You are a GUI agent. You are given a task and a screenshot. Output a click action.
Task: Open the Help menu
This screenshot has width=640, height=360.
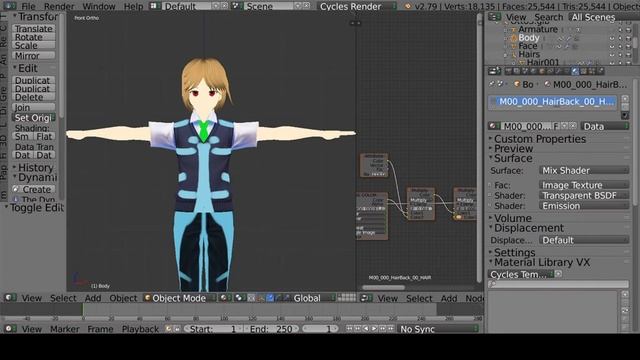pos(133,6)
